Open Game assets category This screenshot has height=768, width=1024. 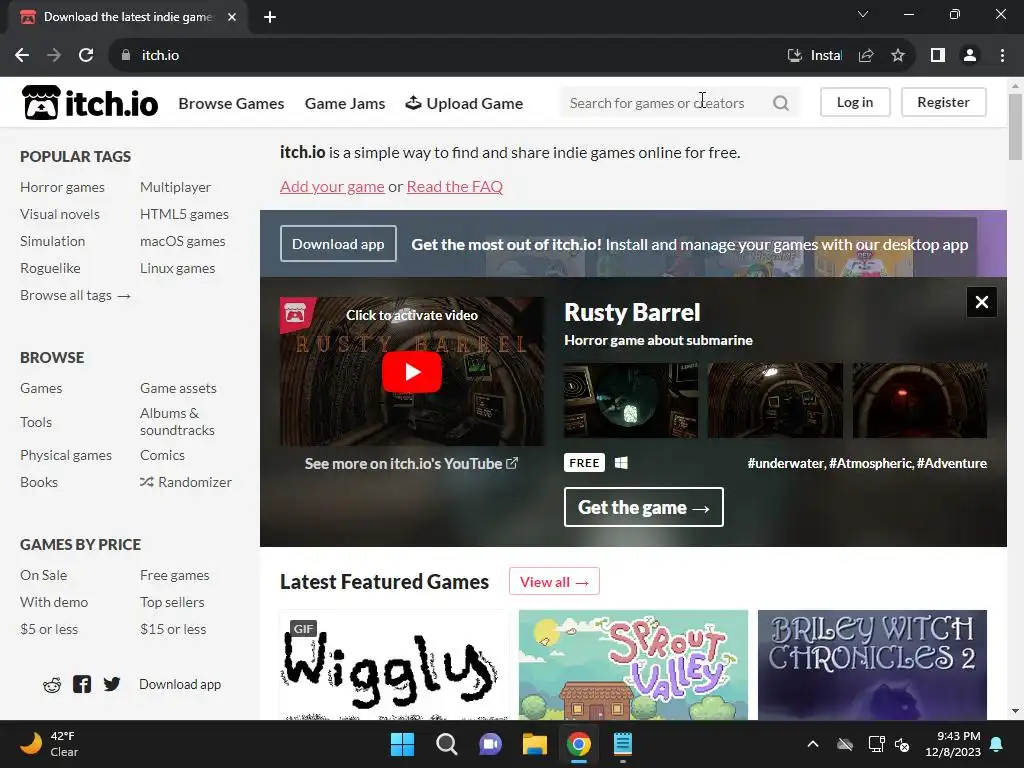[178, 388]
